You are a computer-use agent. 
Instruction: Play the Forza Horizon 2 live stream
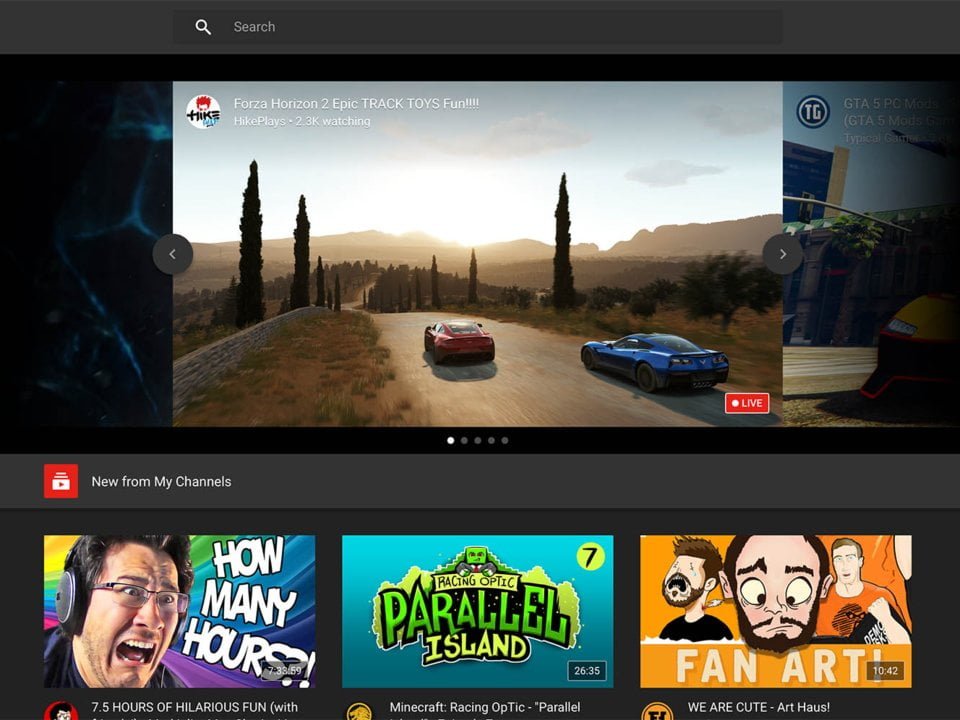(x=478, y=254)
